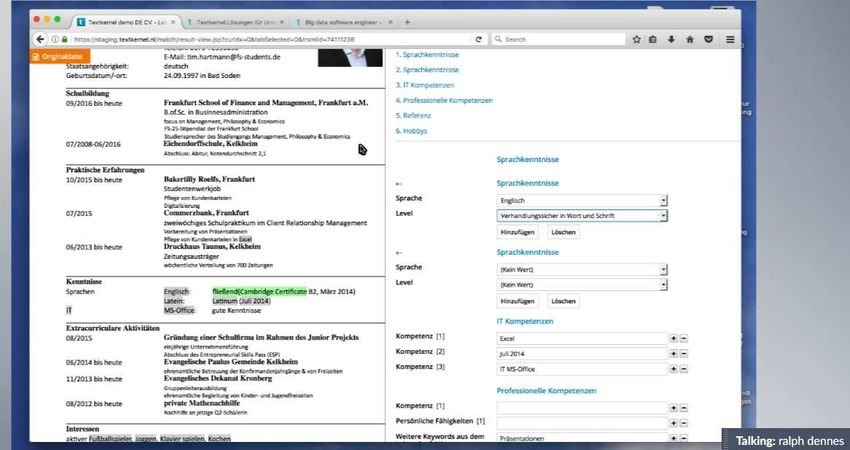Image resolution: width=850 pixels, height=450 pixels.
Task: Remove the Excel competence with the minus icon
Action: 684,338
